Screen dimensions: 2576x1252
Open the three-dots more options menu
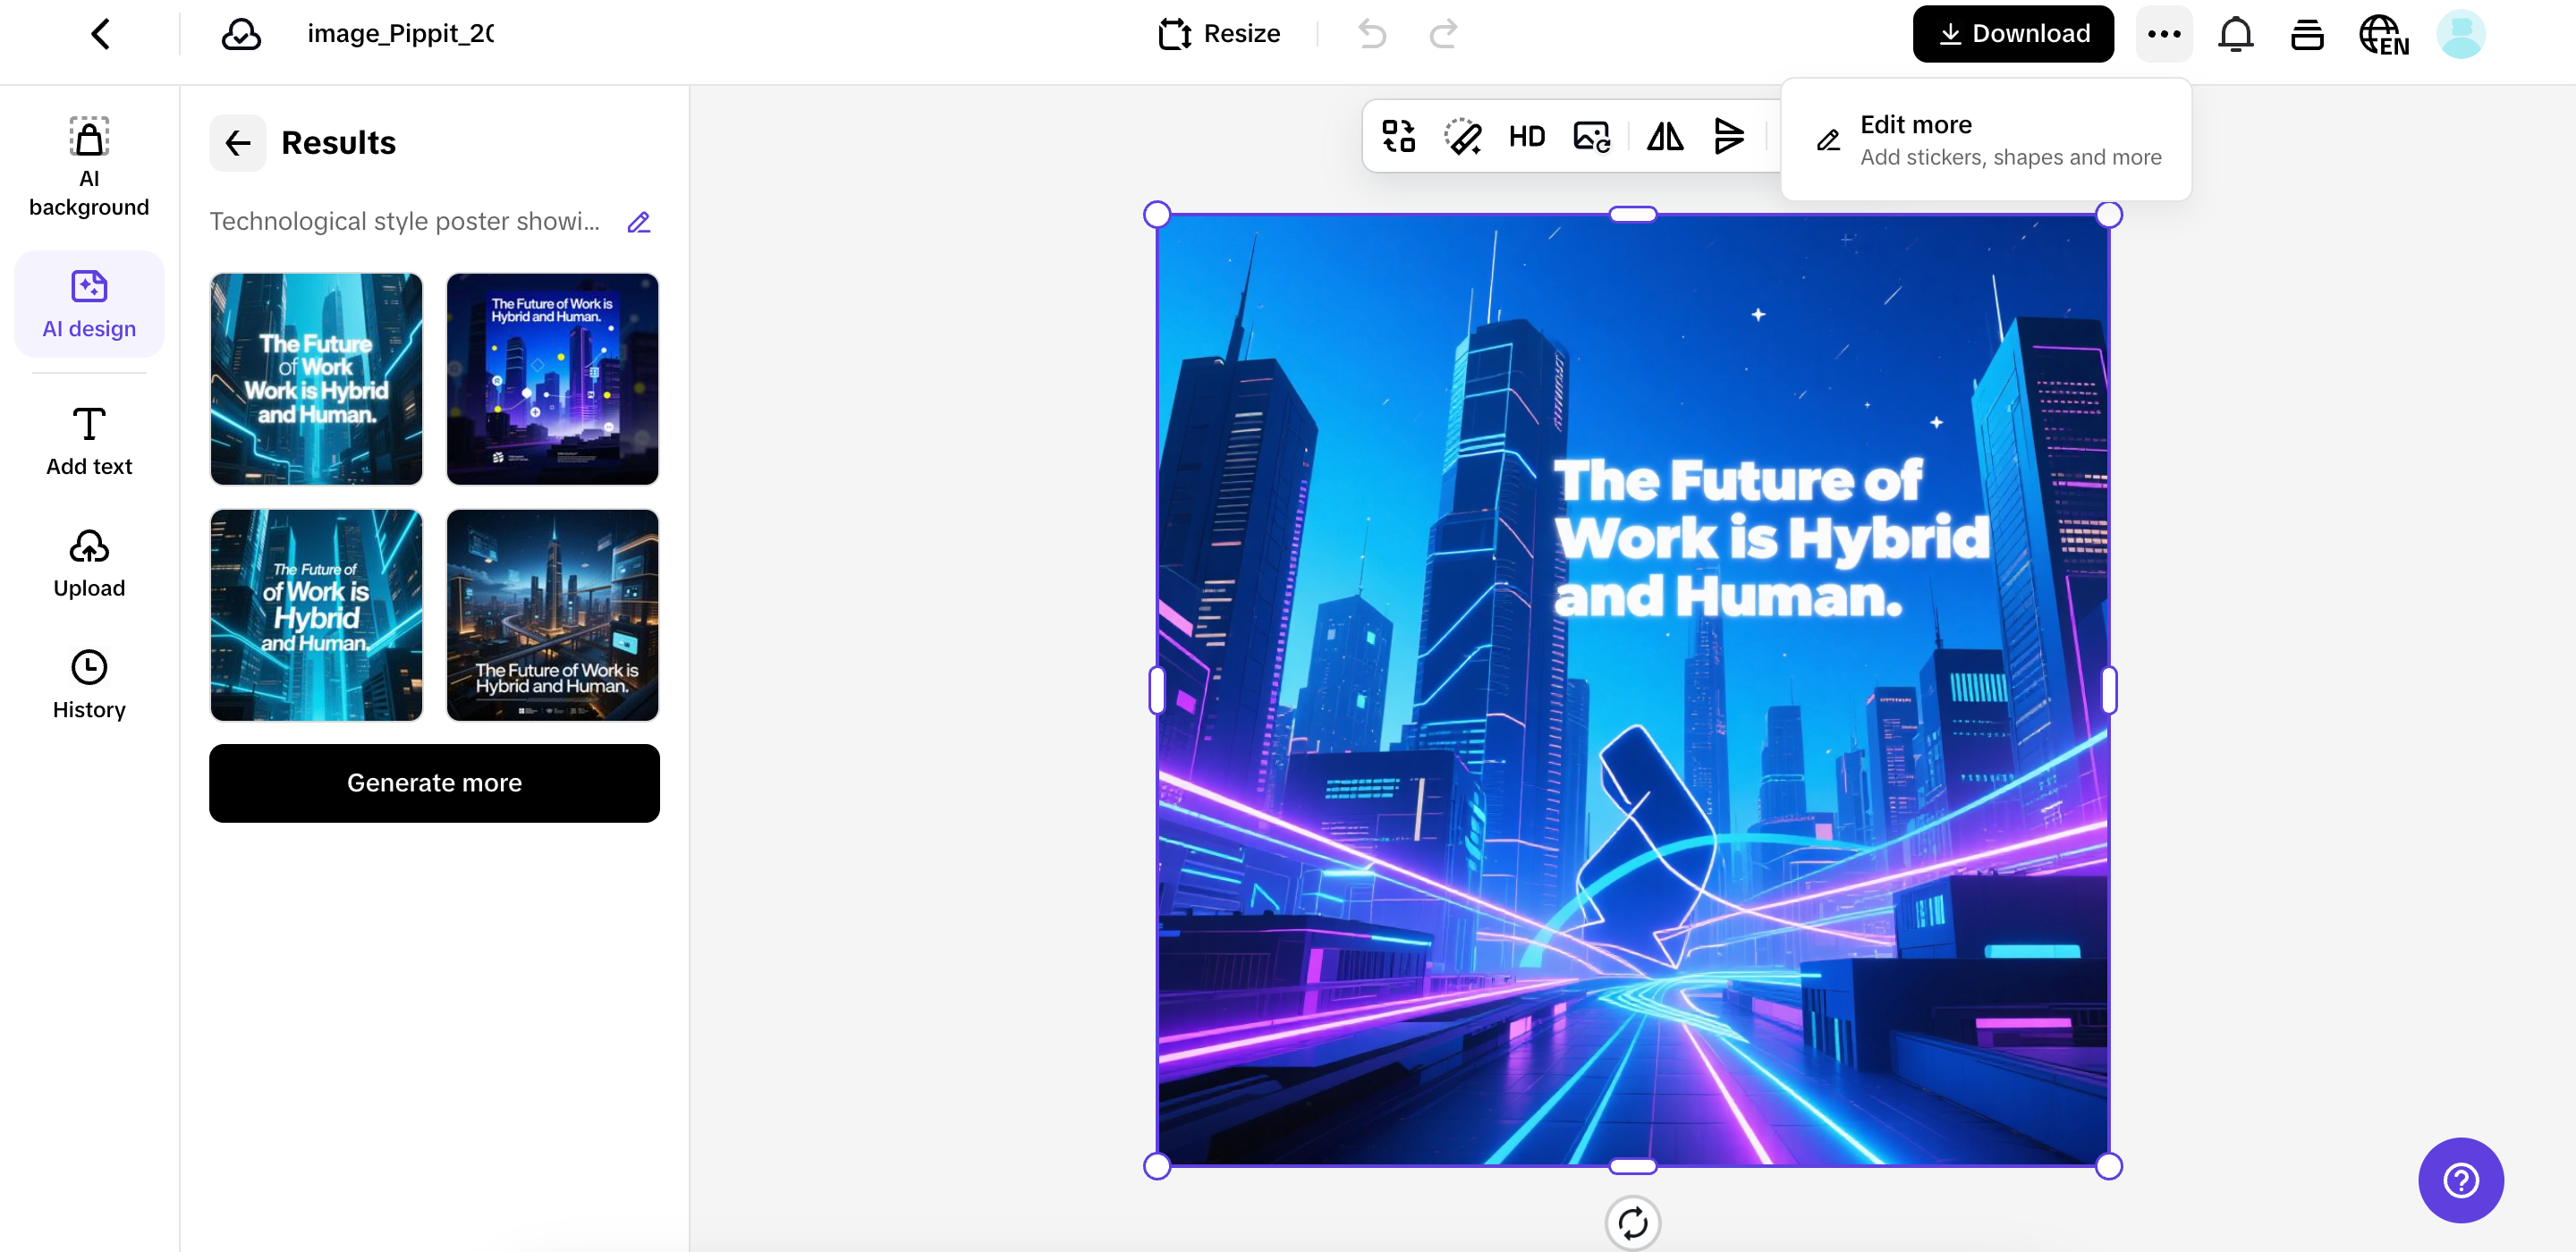tap(2164, 34)
